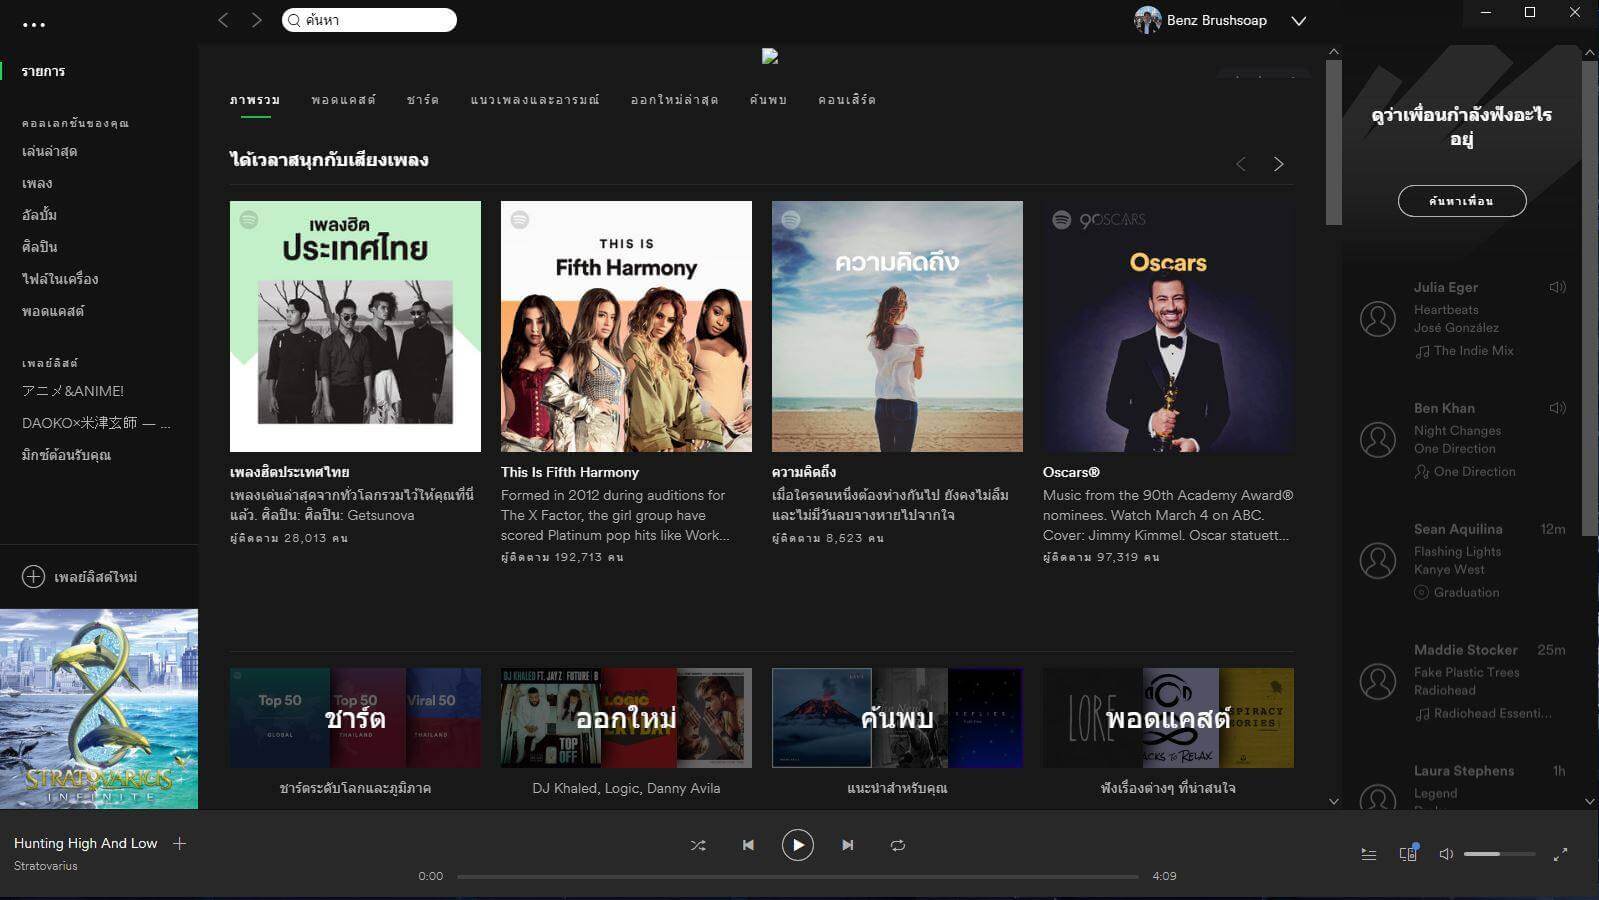Open the ค้นพบ category tile
The width and height of the screenshot is (1599, 900).
click(x=897, y=718)
